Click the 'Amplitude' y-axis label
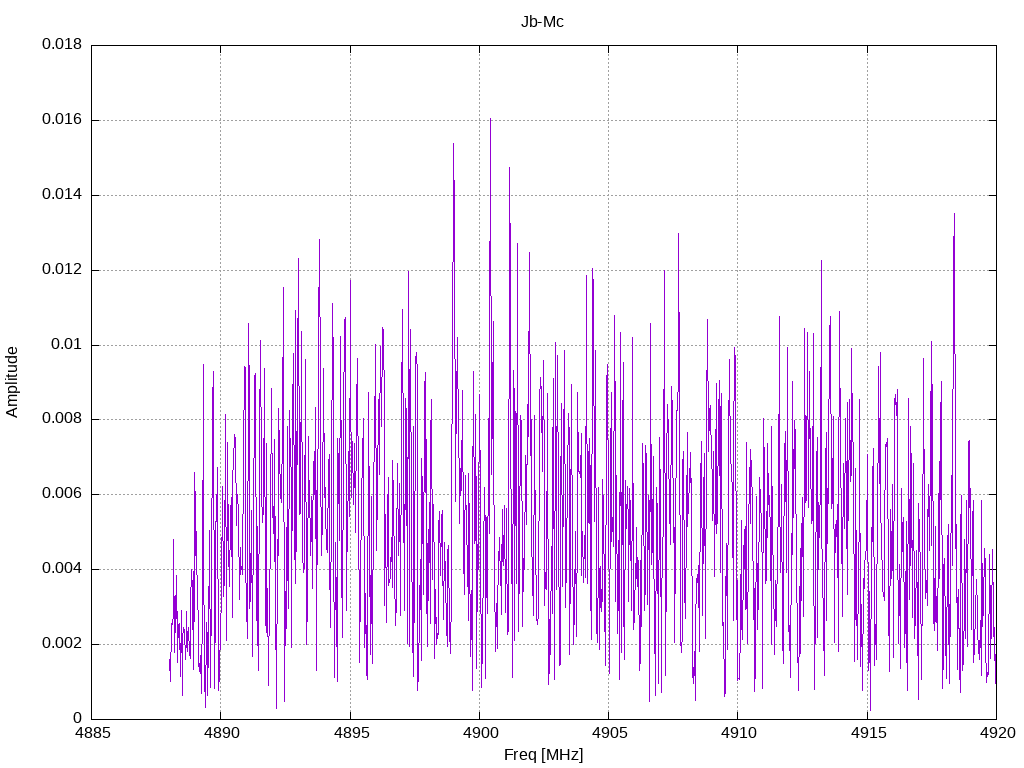This screenshot has width=1024, height=768. 12,382
